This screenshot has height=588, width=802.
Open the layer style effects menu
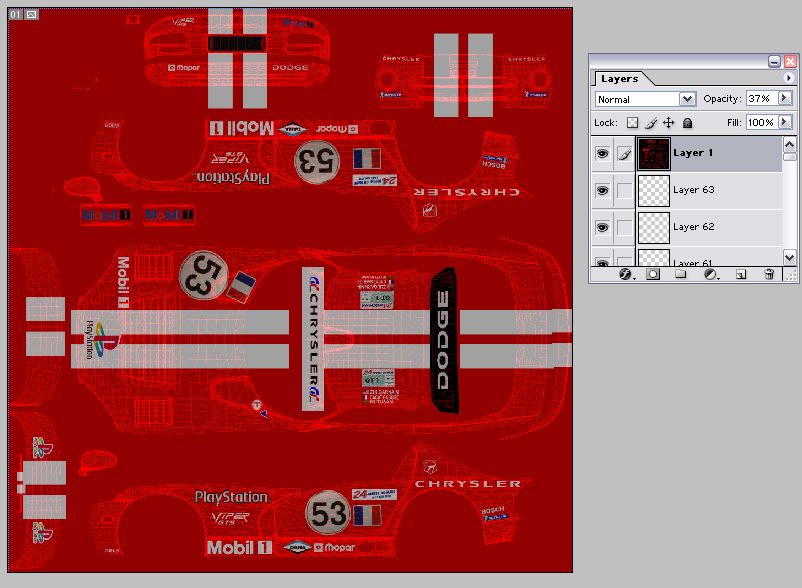tap(625, 273)
